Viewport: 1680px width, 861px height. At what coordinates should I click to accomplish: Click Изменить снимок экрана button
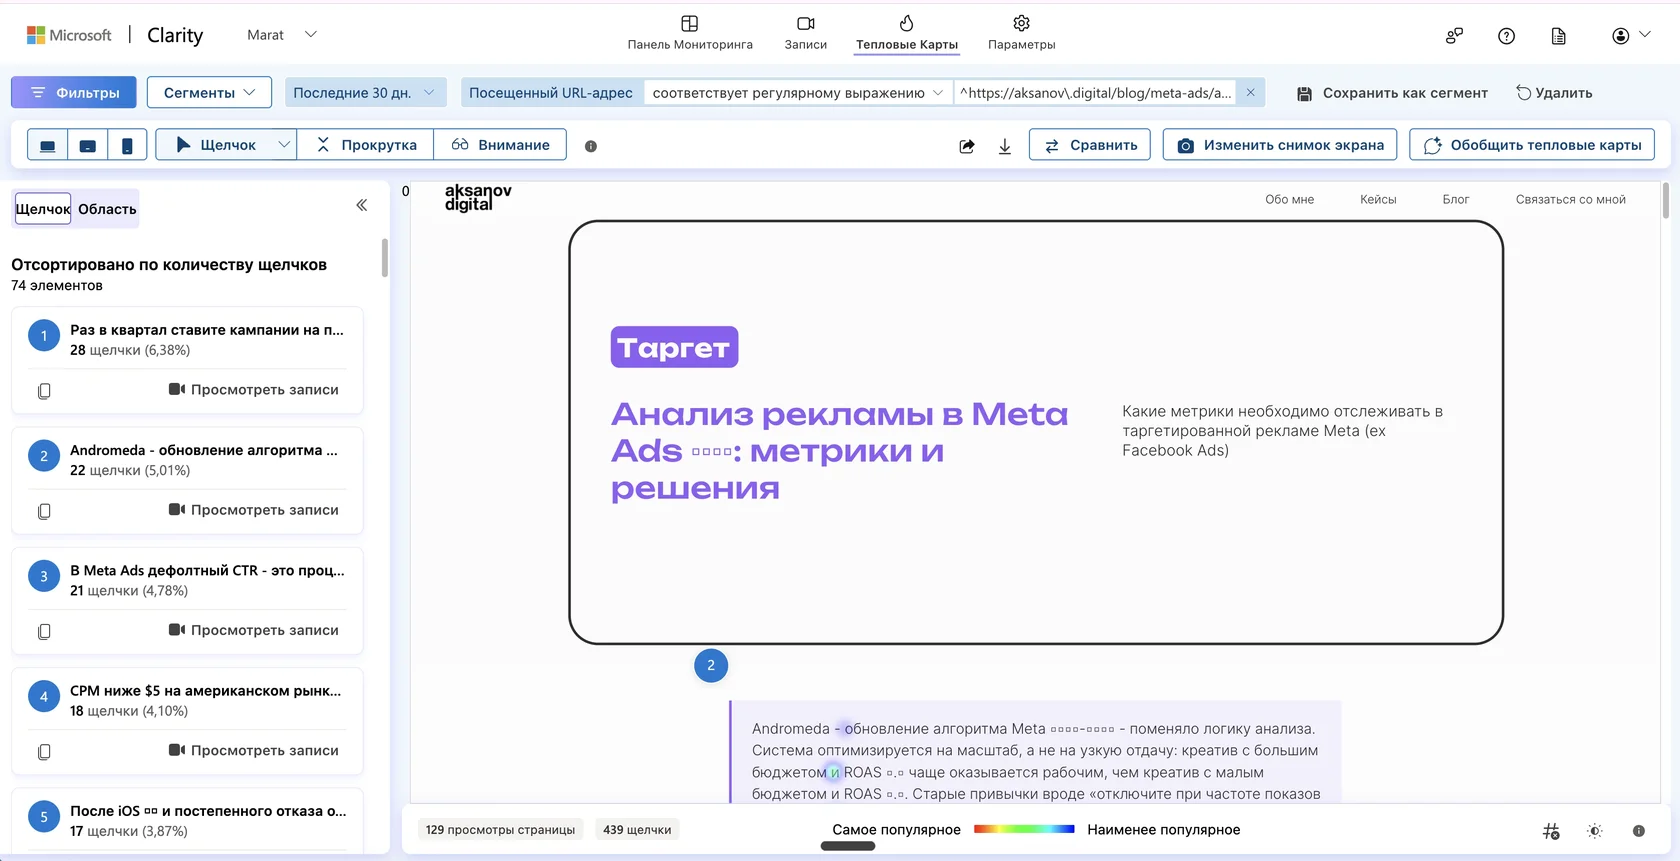point(1281,145)
